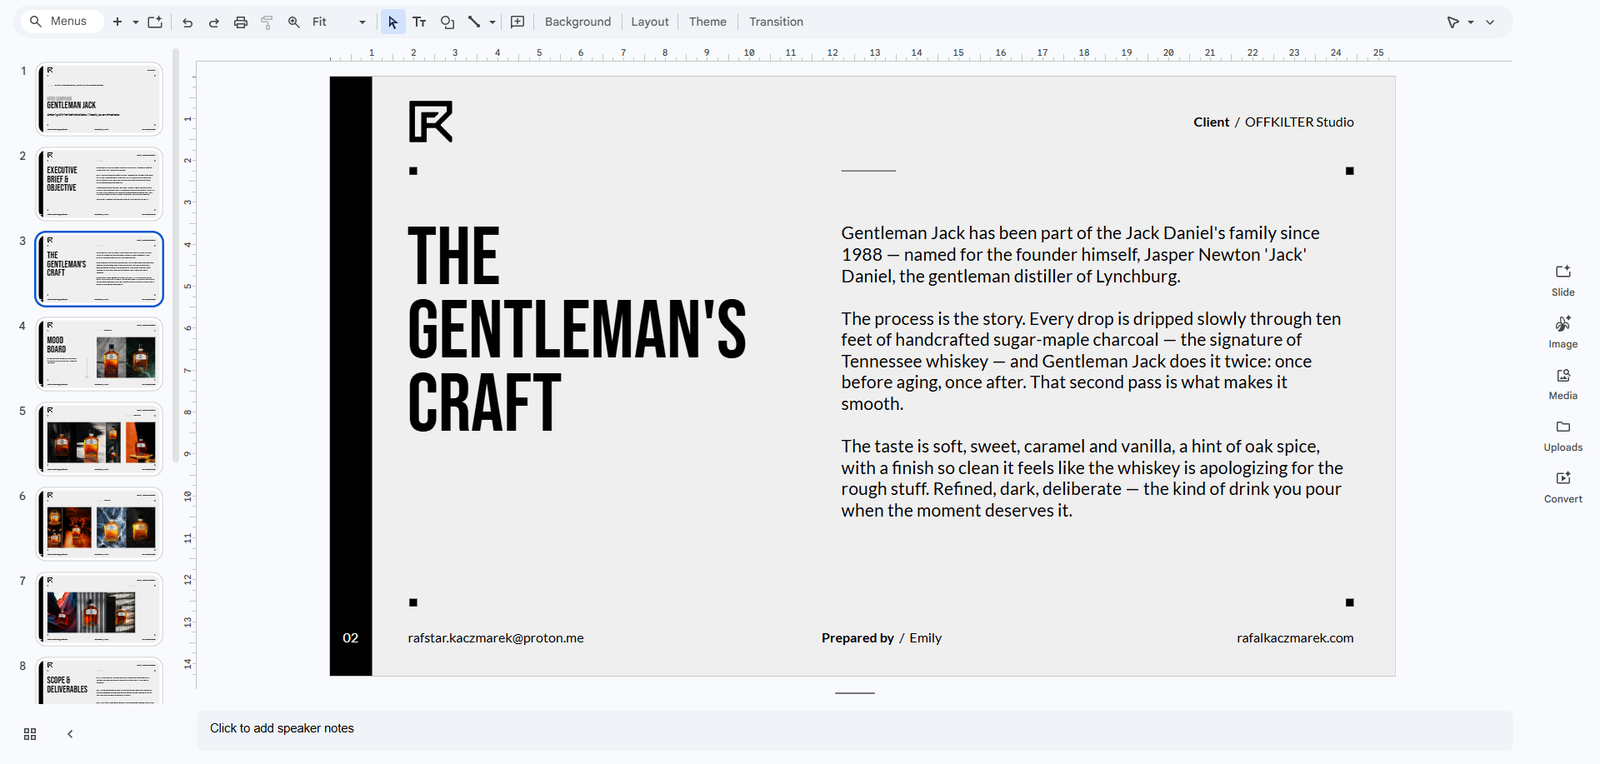
Task: Select slide 4 Mood Board thumbnail
Action: 99,354
